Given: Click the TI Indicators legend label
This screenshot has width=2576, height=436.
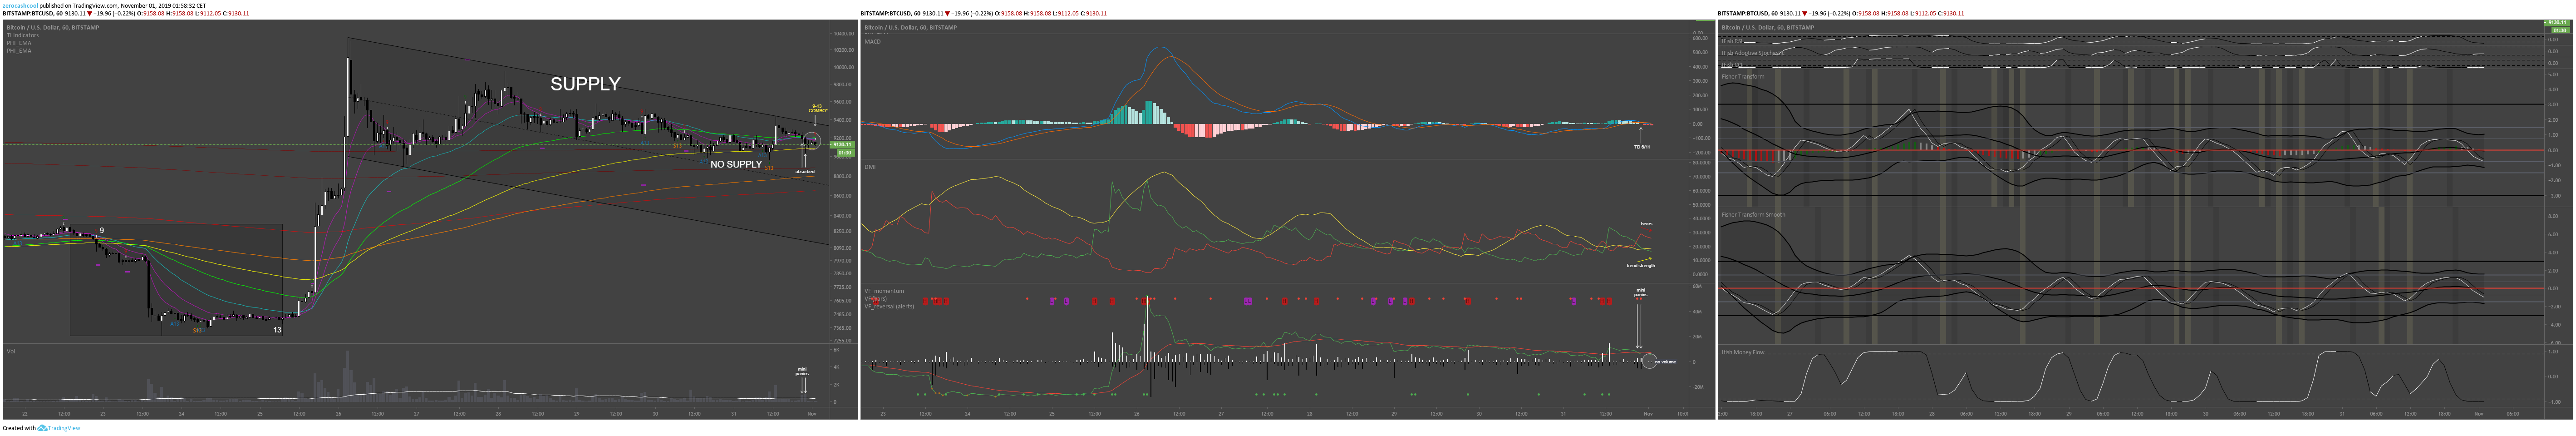Looking at the screenshot, I should 23,36.
